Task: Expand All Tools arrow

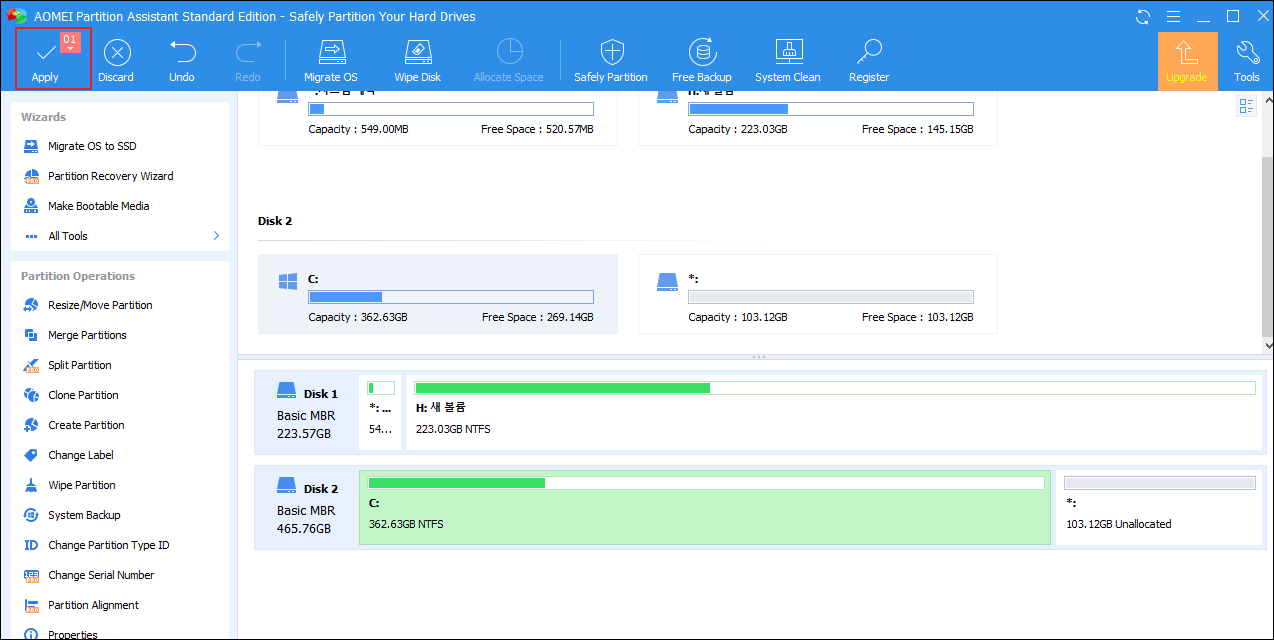Action: (x=216, y=236)
